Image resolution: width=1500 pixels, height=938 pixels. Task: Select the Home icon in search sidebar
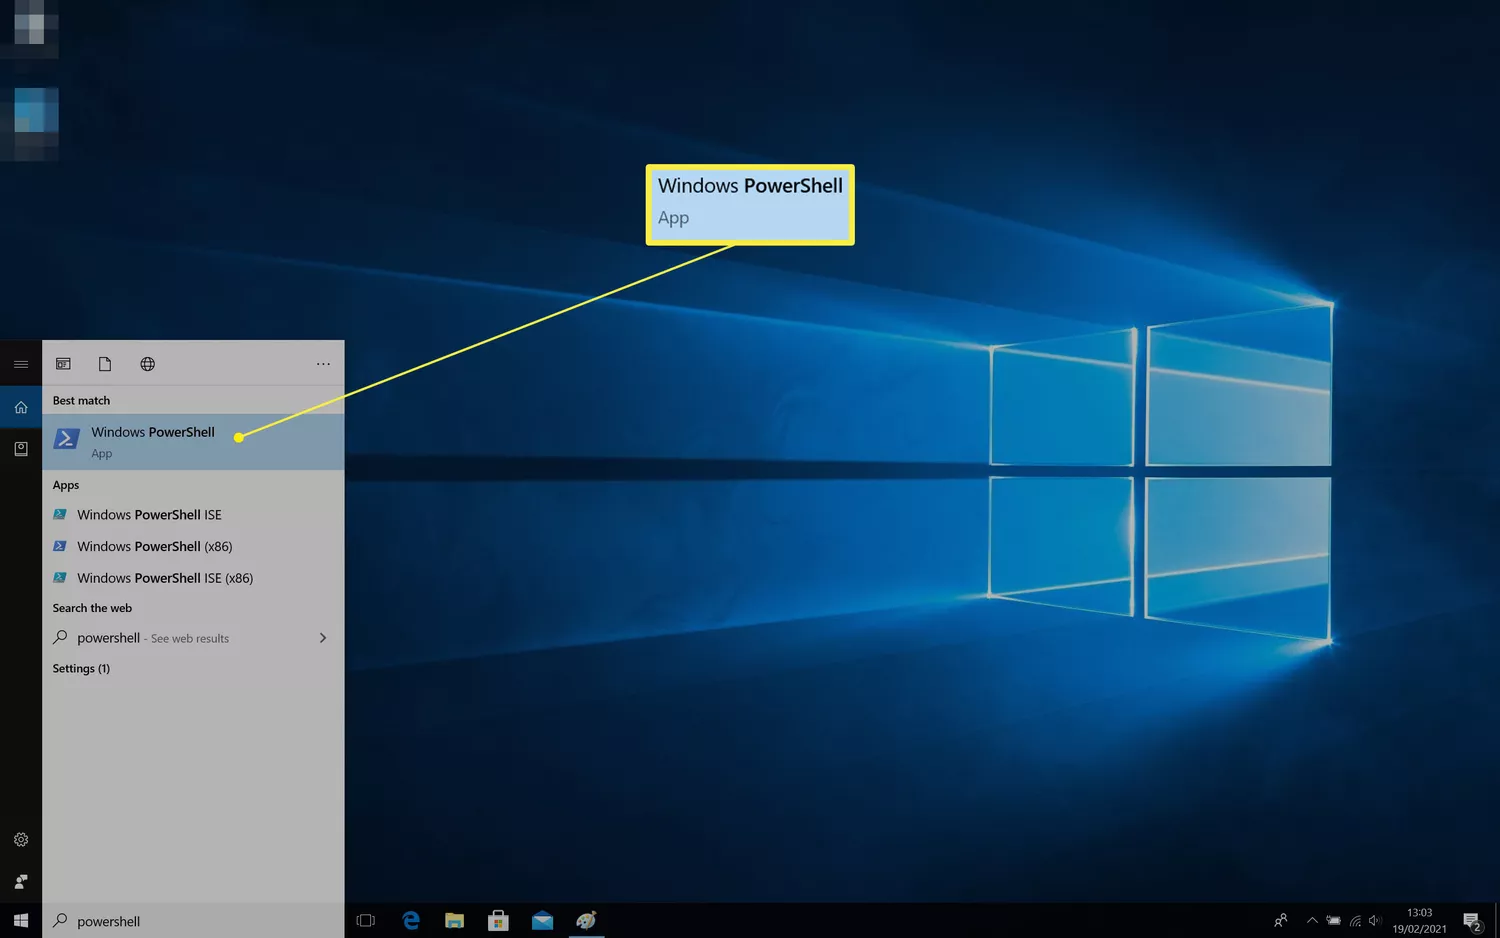[x=21, y=407]
